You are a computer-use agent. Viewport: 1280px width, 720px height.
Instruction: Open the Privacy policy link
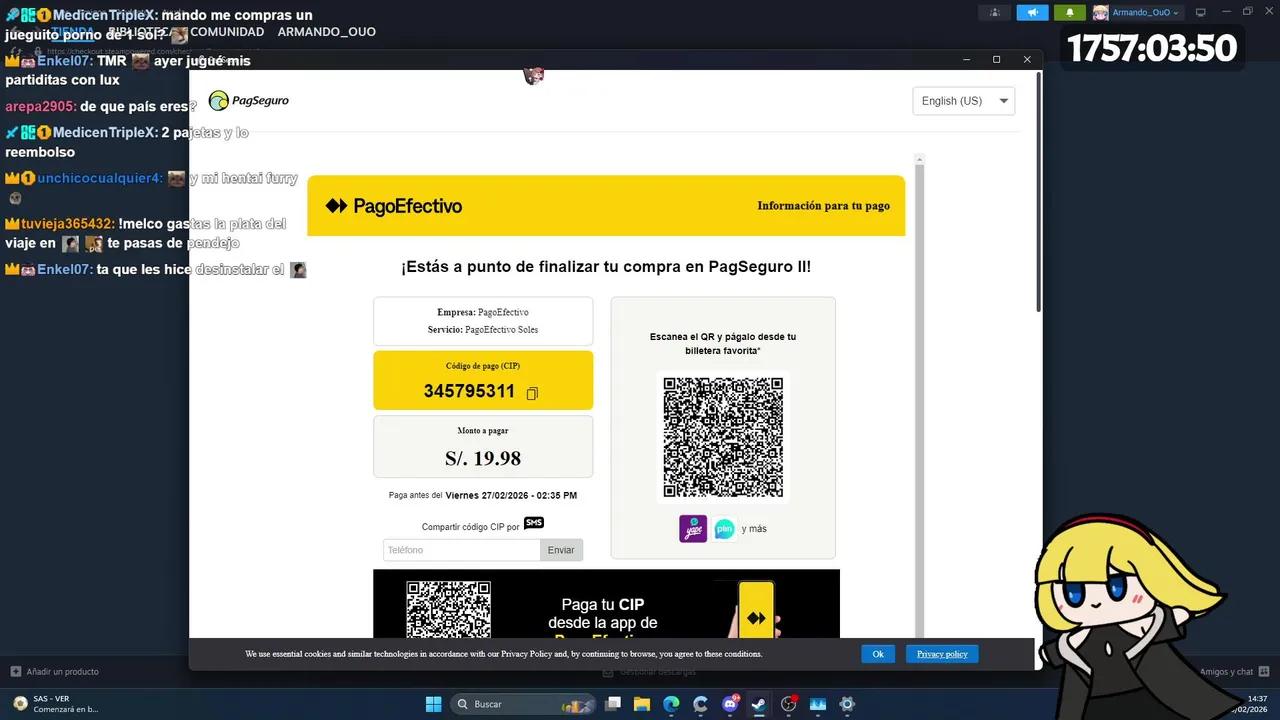point(942,654)
